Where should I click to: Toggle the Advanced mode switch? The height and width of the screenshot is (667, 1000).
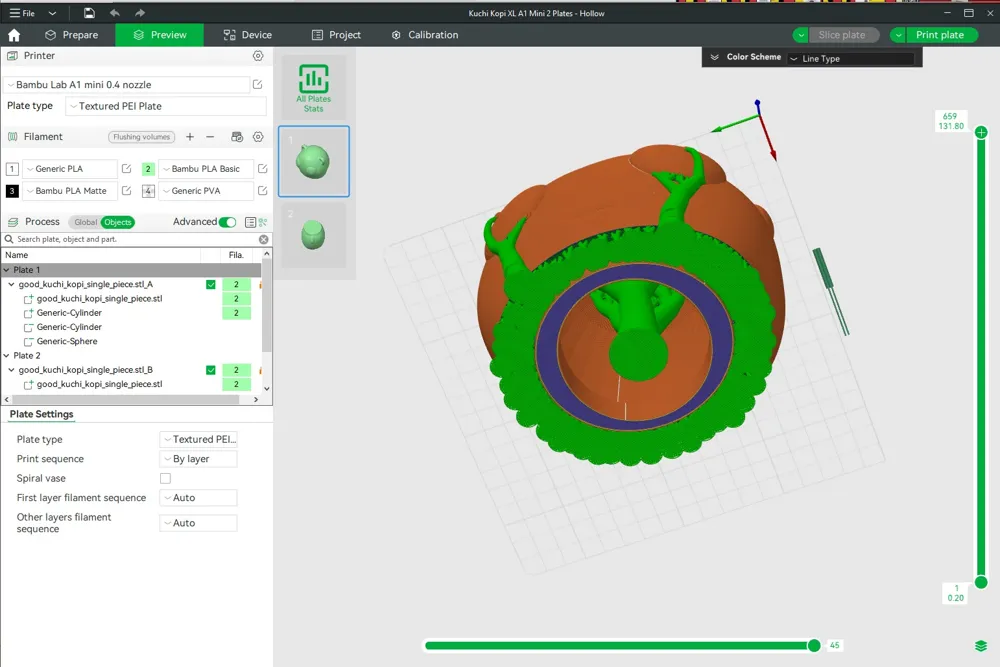point(227,222)
